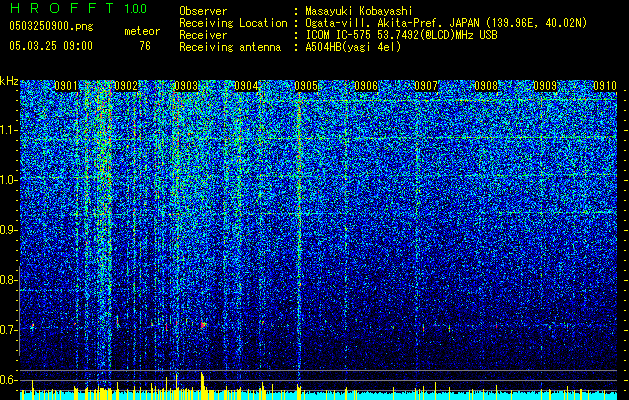The width and height of the screenshot is (629, 400).
Task: Click the 0903 time marker
Action: [x=186, y=86]
